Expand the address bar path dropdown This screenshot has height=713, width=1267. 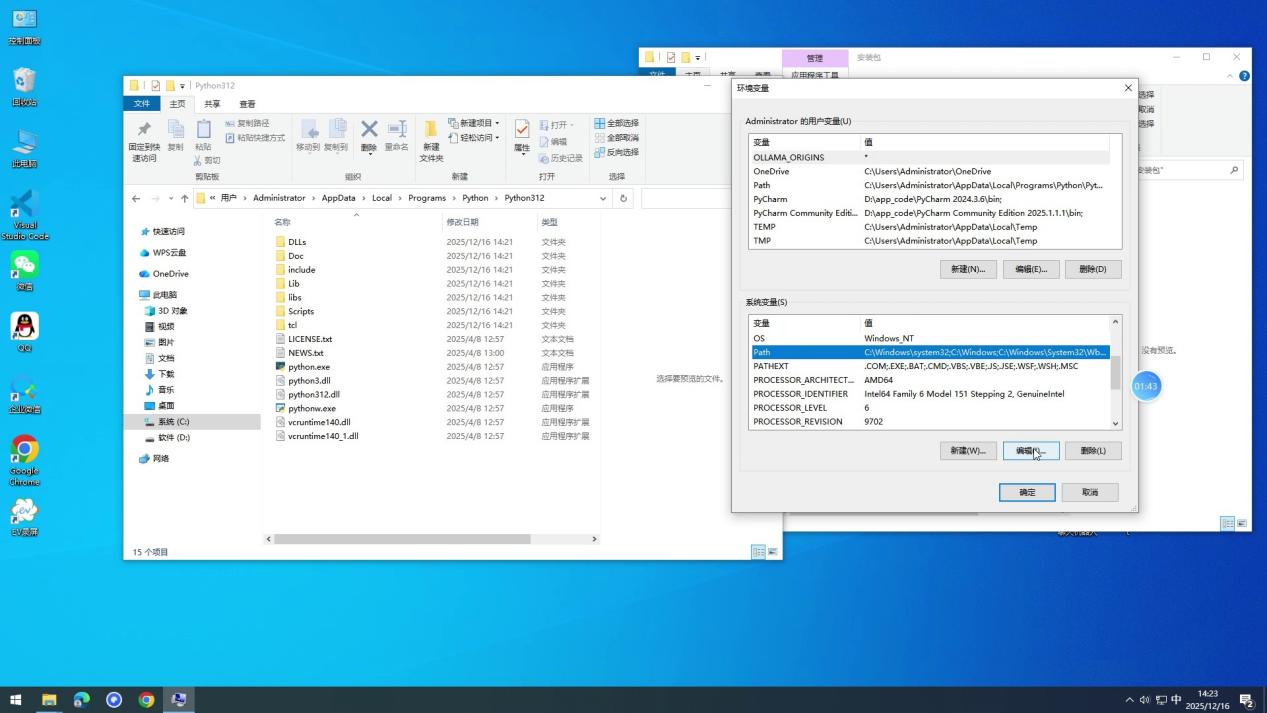pyautogui.click(x=602, y=198)
